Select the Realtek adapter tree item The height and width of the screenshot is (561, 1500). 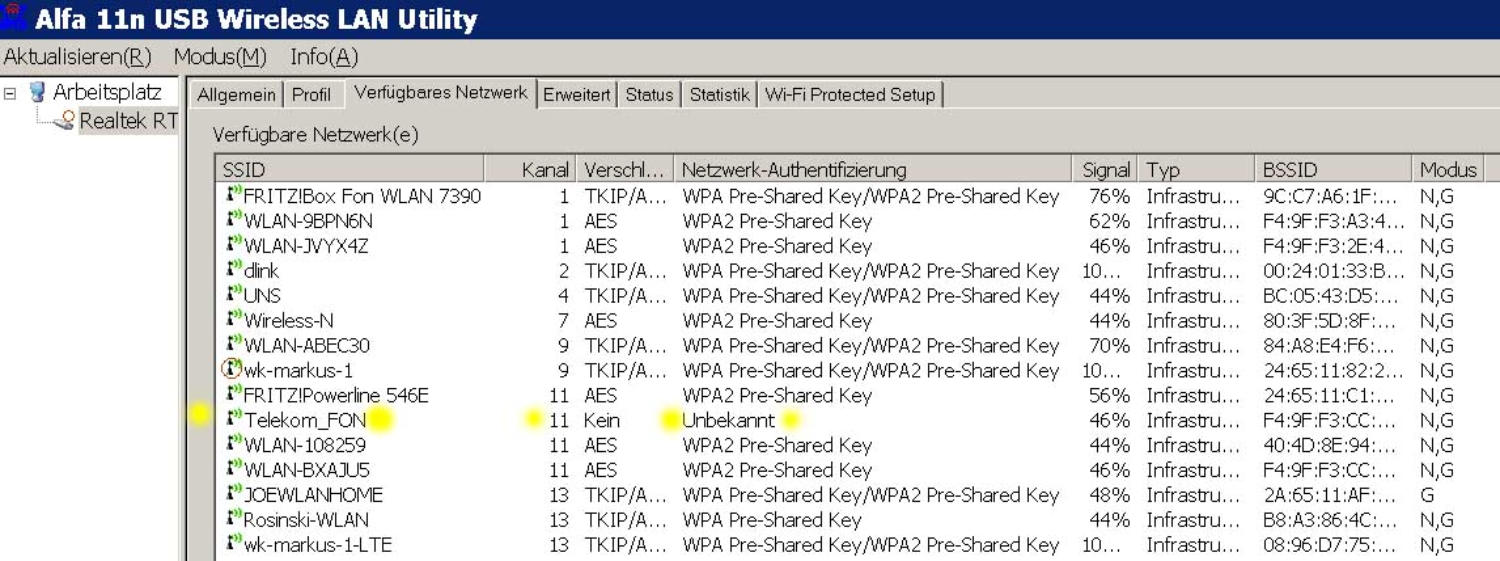128,121
